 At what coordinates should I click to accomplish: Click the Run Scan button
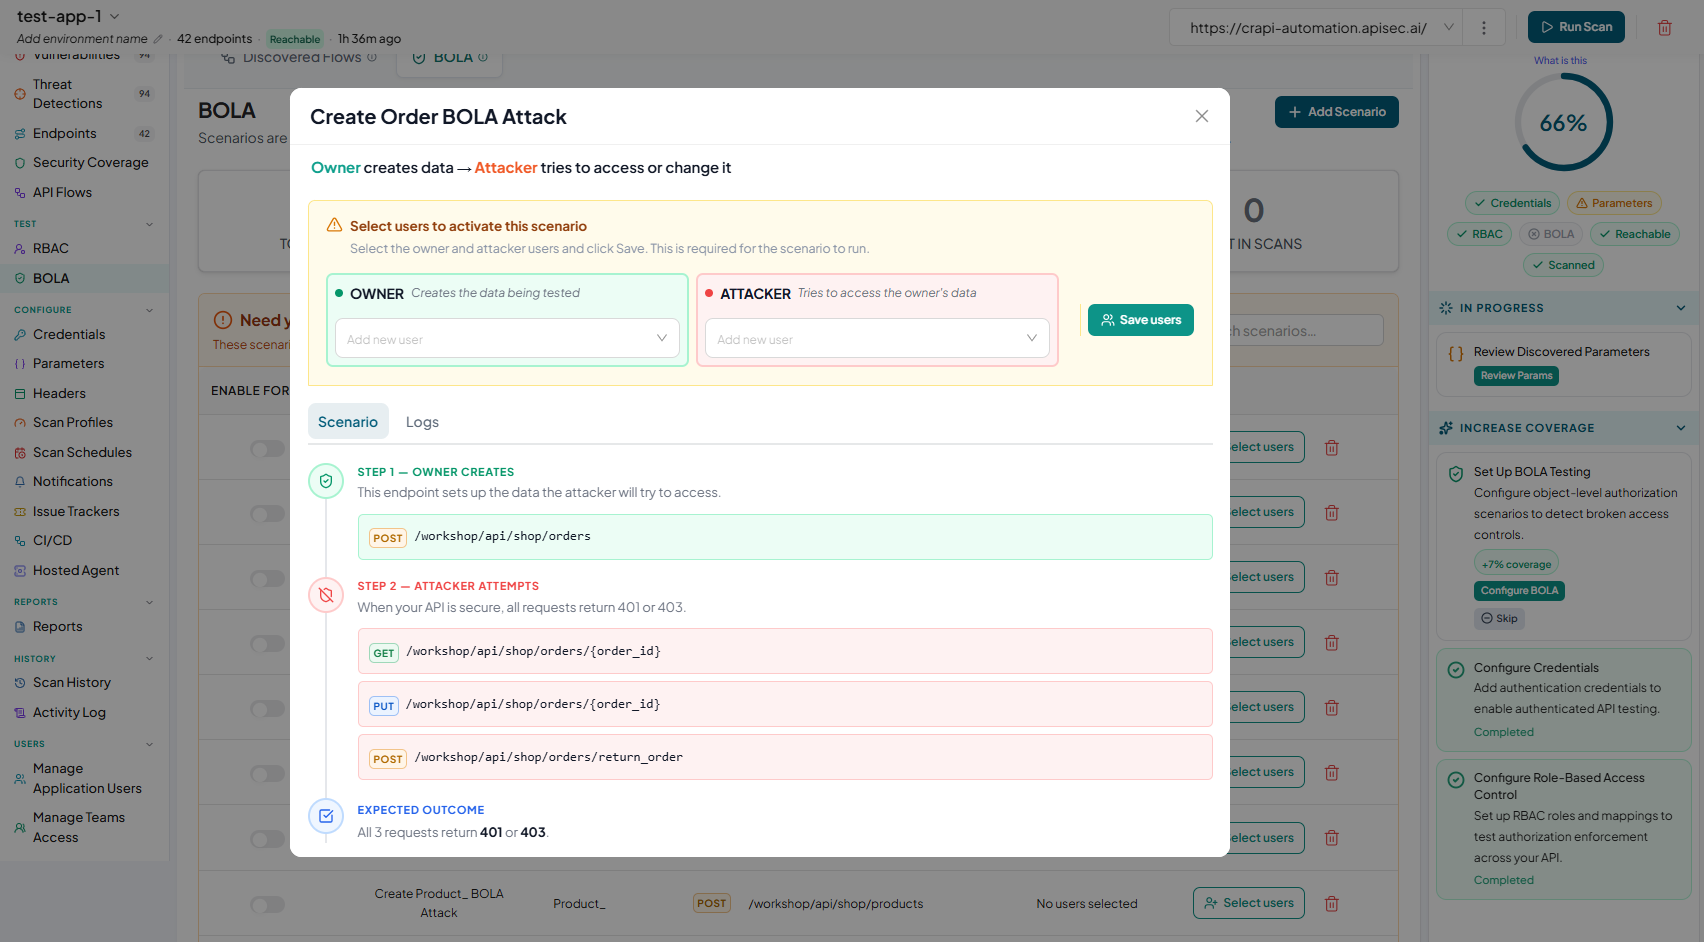coord(1576,27)
